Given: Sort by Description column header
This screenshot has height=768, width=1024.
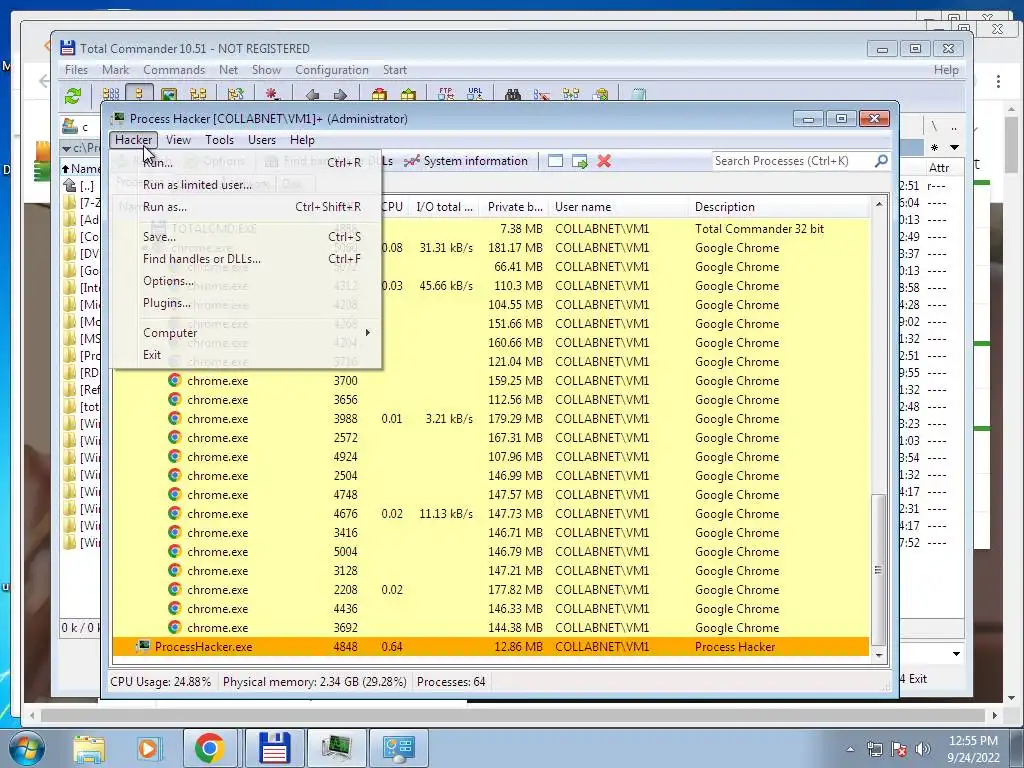Looking at the screenshot, I should [779, 207].
